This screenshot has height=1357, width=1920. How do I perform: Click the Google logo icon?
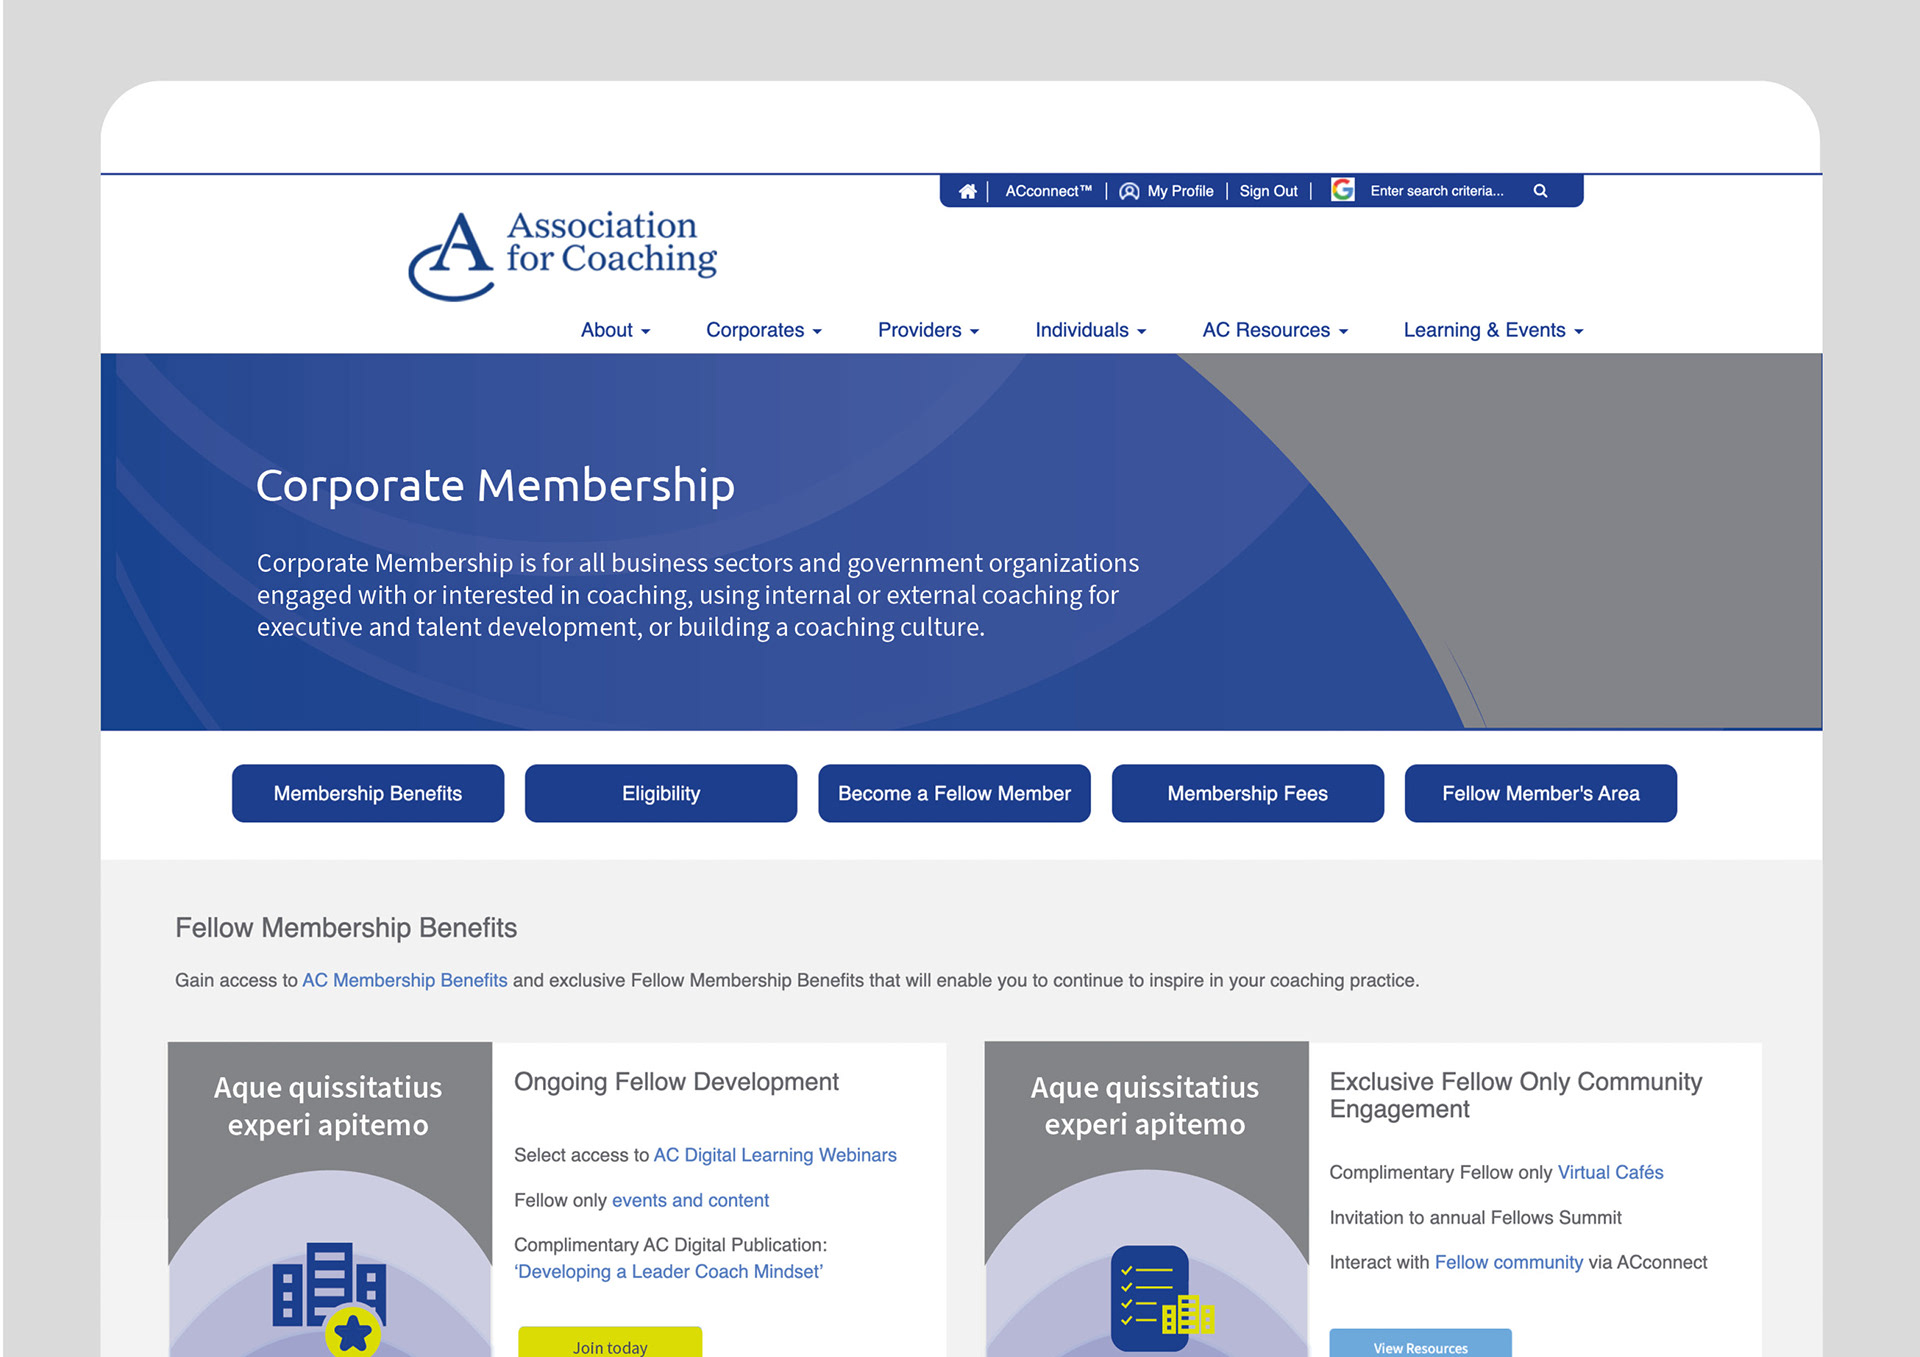[x=1343, y=190]
